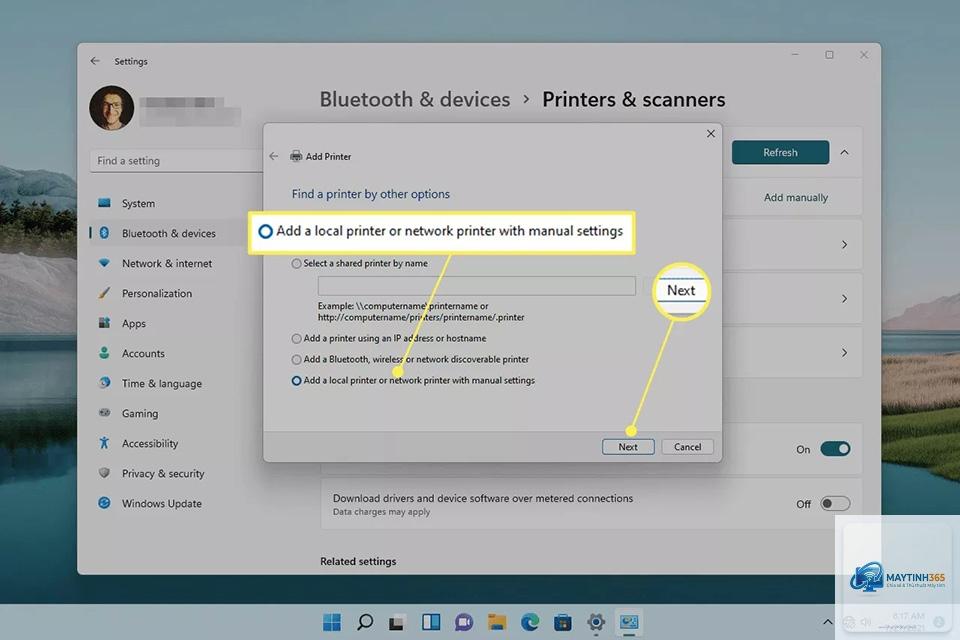Screen dimensions: 960x640
Task: Click the Bluetooth & devices icon
Action: tap(104, 233)
